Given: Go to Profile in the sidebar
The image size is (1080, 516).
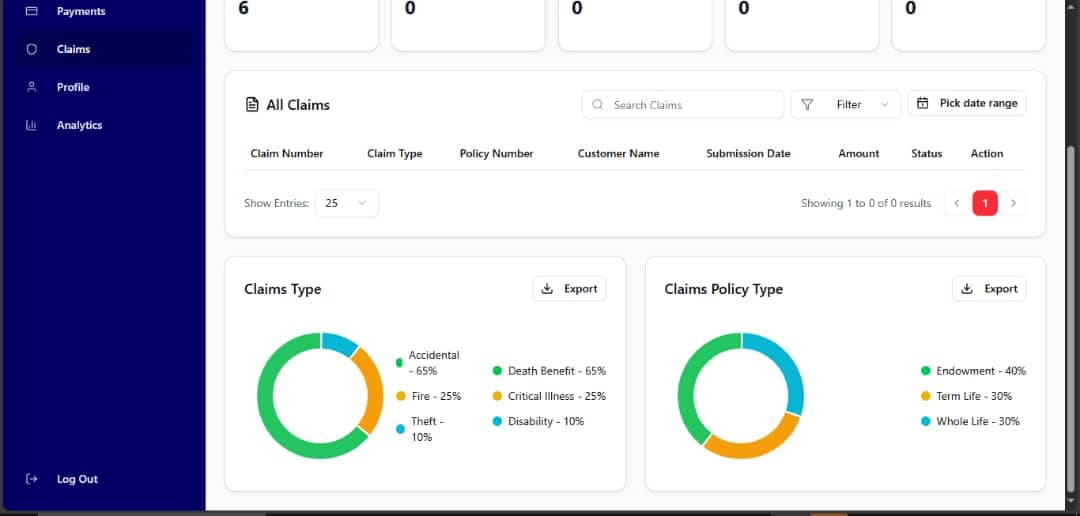Looking at the screenshot, I should (73, 87).
